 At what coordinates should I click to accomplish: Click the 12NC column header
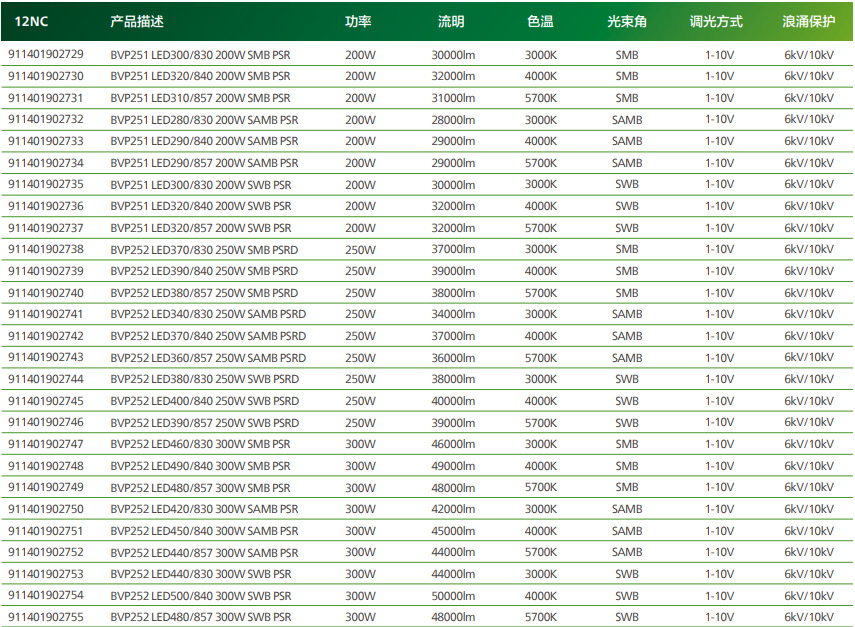coord(31,21)
